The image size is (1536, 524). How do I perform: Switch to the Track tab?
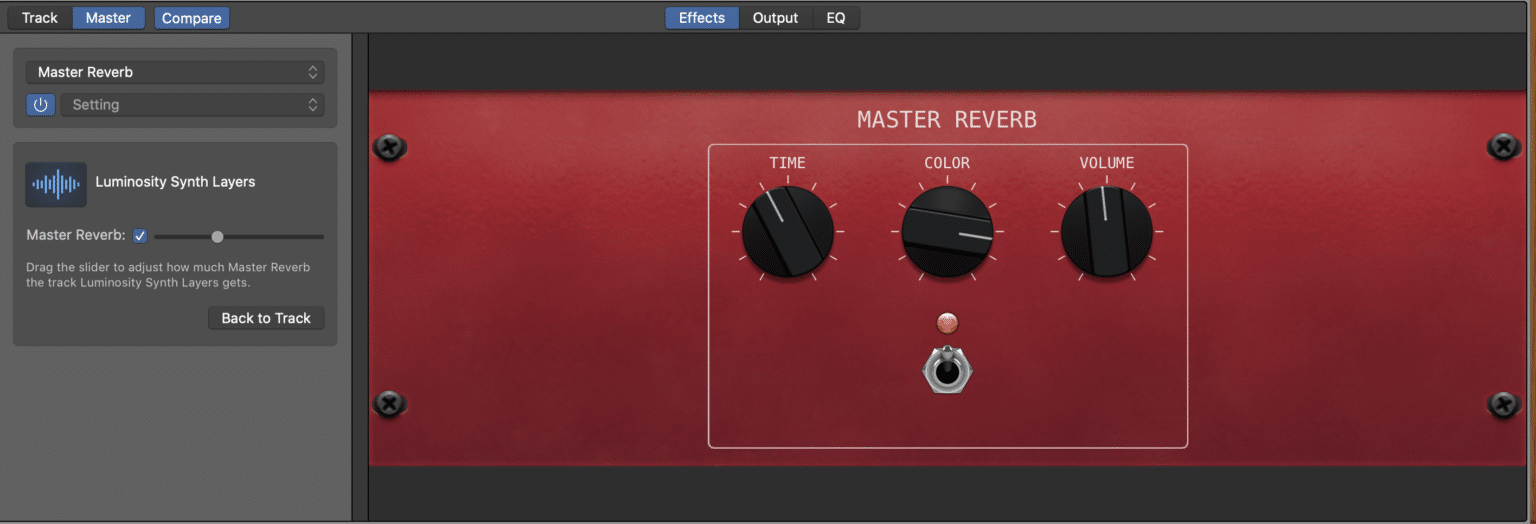pyautogui.click(x=40, y=18)
